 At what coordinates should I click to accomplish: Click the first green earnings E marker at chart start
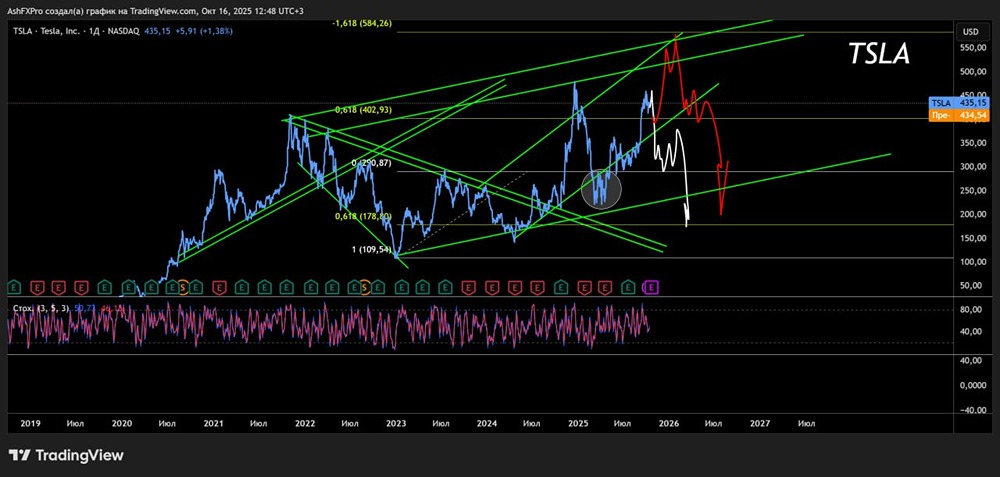[14, 288]
